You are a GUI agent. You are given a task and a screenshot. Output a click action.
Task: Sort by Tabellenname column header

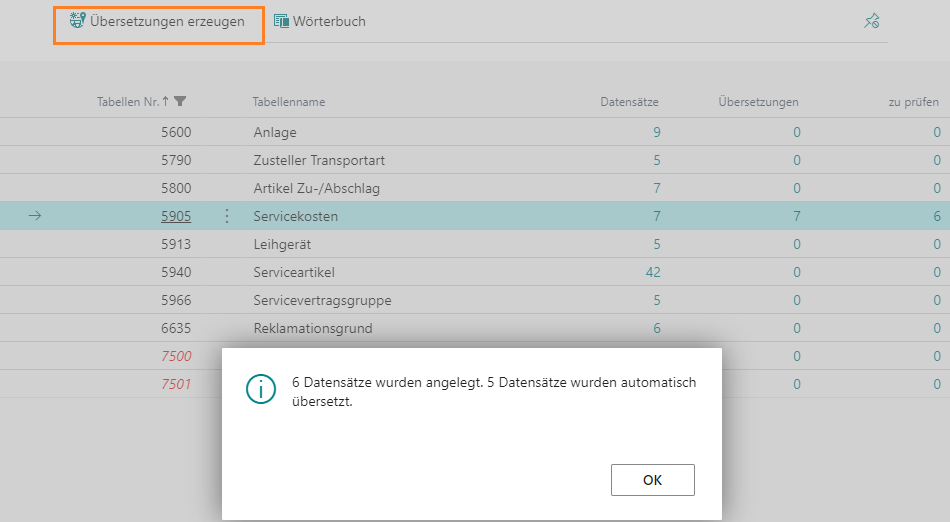tap(288, 102)
